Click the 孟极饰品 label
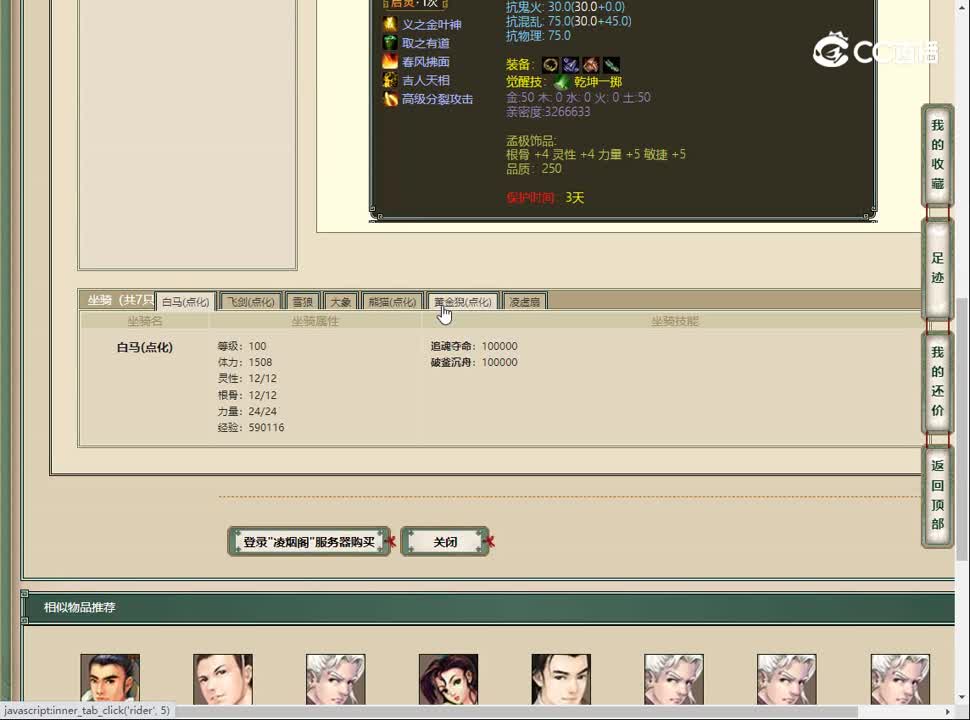The height and width of the screenshot is (720, 970). (x=531, y=140)
